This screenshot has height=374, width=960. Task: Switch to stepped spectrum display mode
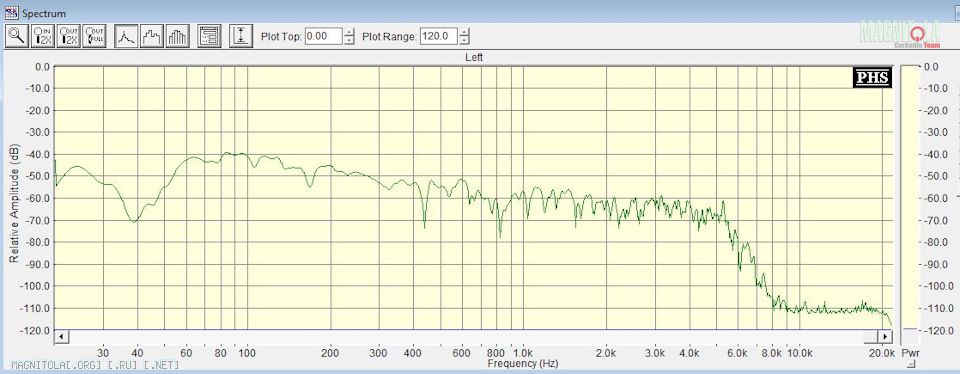[x=152, y=36]
